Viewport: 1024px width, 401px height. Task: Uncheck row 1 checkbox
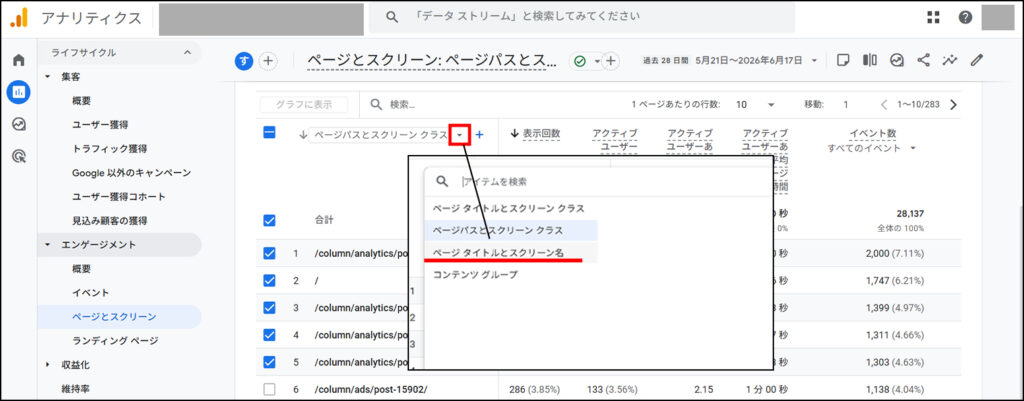click(x=269, y=253)
